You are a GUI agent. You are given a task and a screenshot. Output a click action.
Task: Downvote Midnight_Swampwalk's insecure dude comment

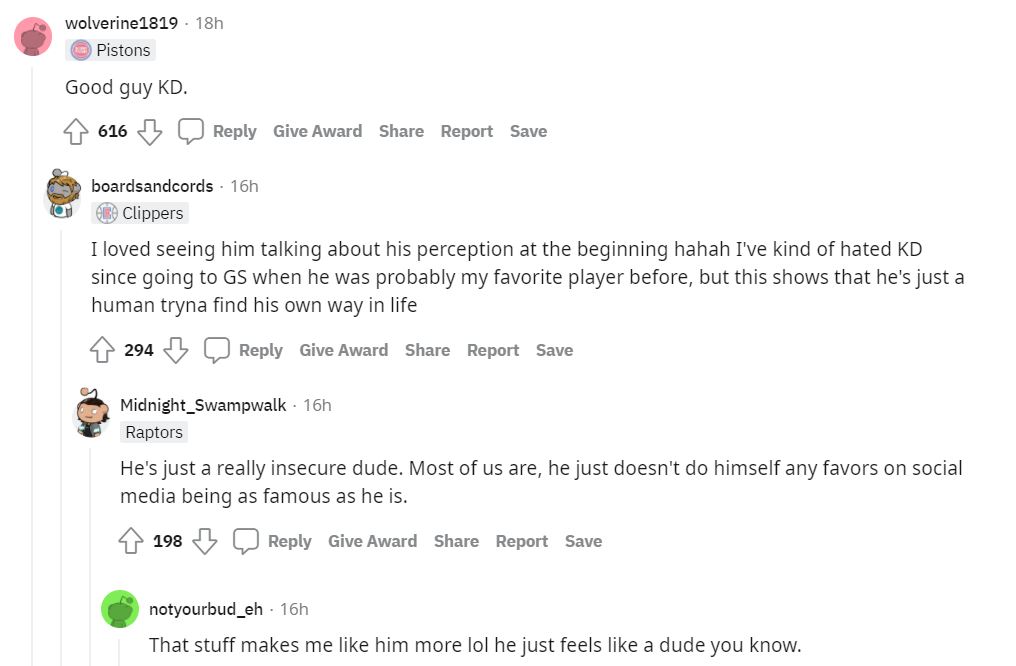coord(205,541)
